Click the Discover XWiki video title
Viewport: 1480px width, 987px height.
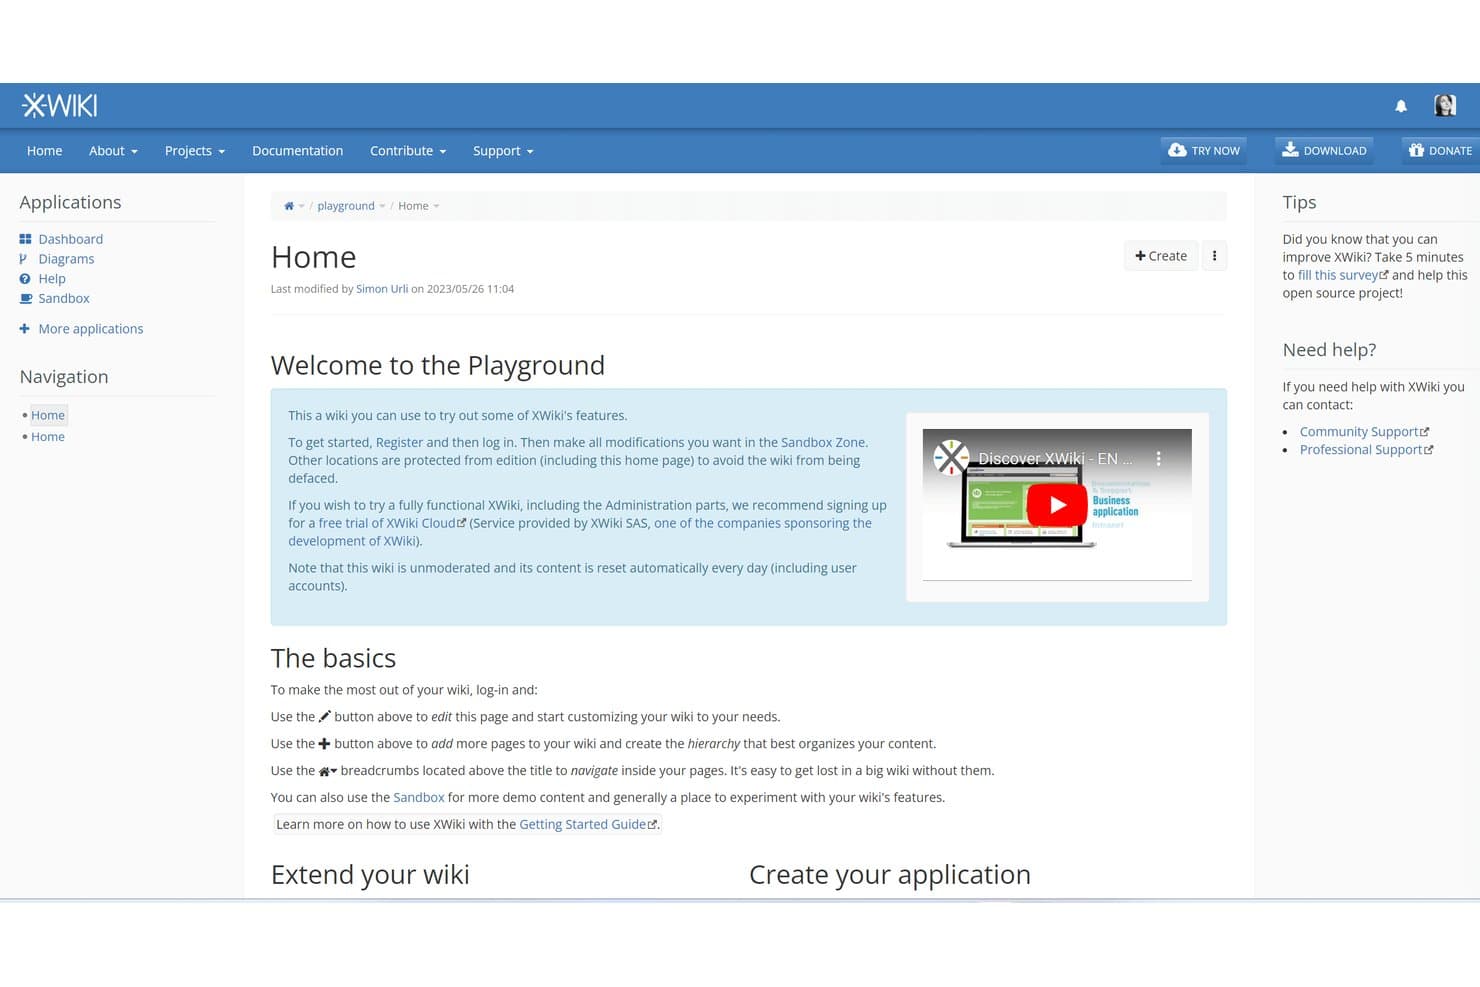pos(1055,459)
